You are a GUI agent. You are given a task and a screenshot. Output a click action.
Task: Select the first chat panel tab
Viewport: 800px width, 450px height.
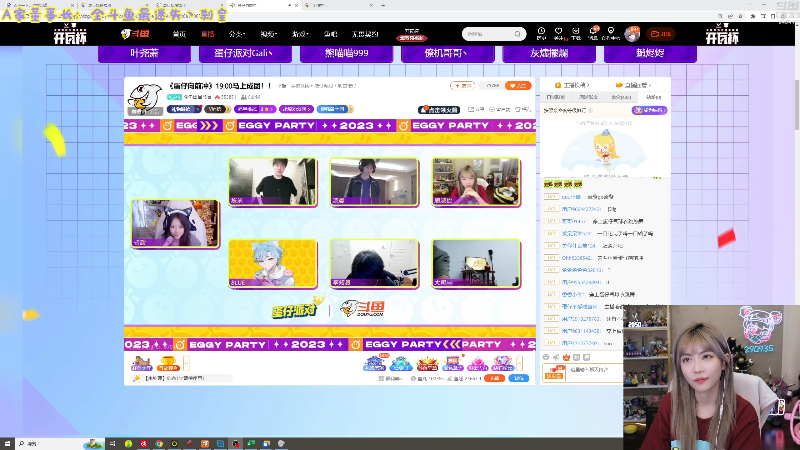pyautogui.click(x=556, y=97)
